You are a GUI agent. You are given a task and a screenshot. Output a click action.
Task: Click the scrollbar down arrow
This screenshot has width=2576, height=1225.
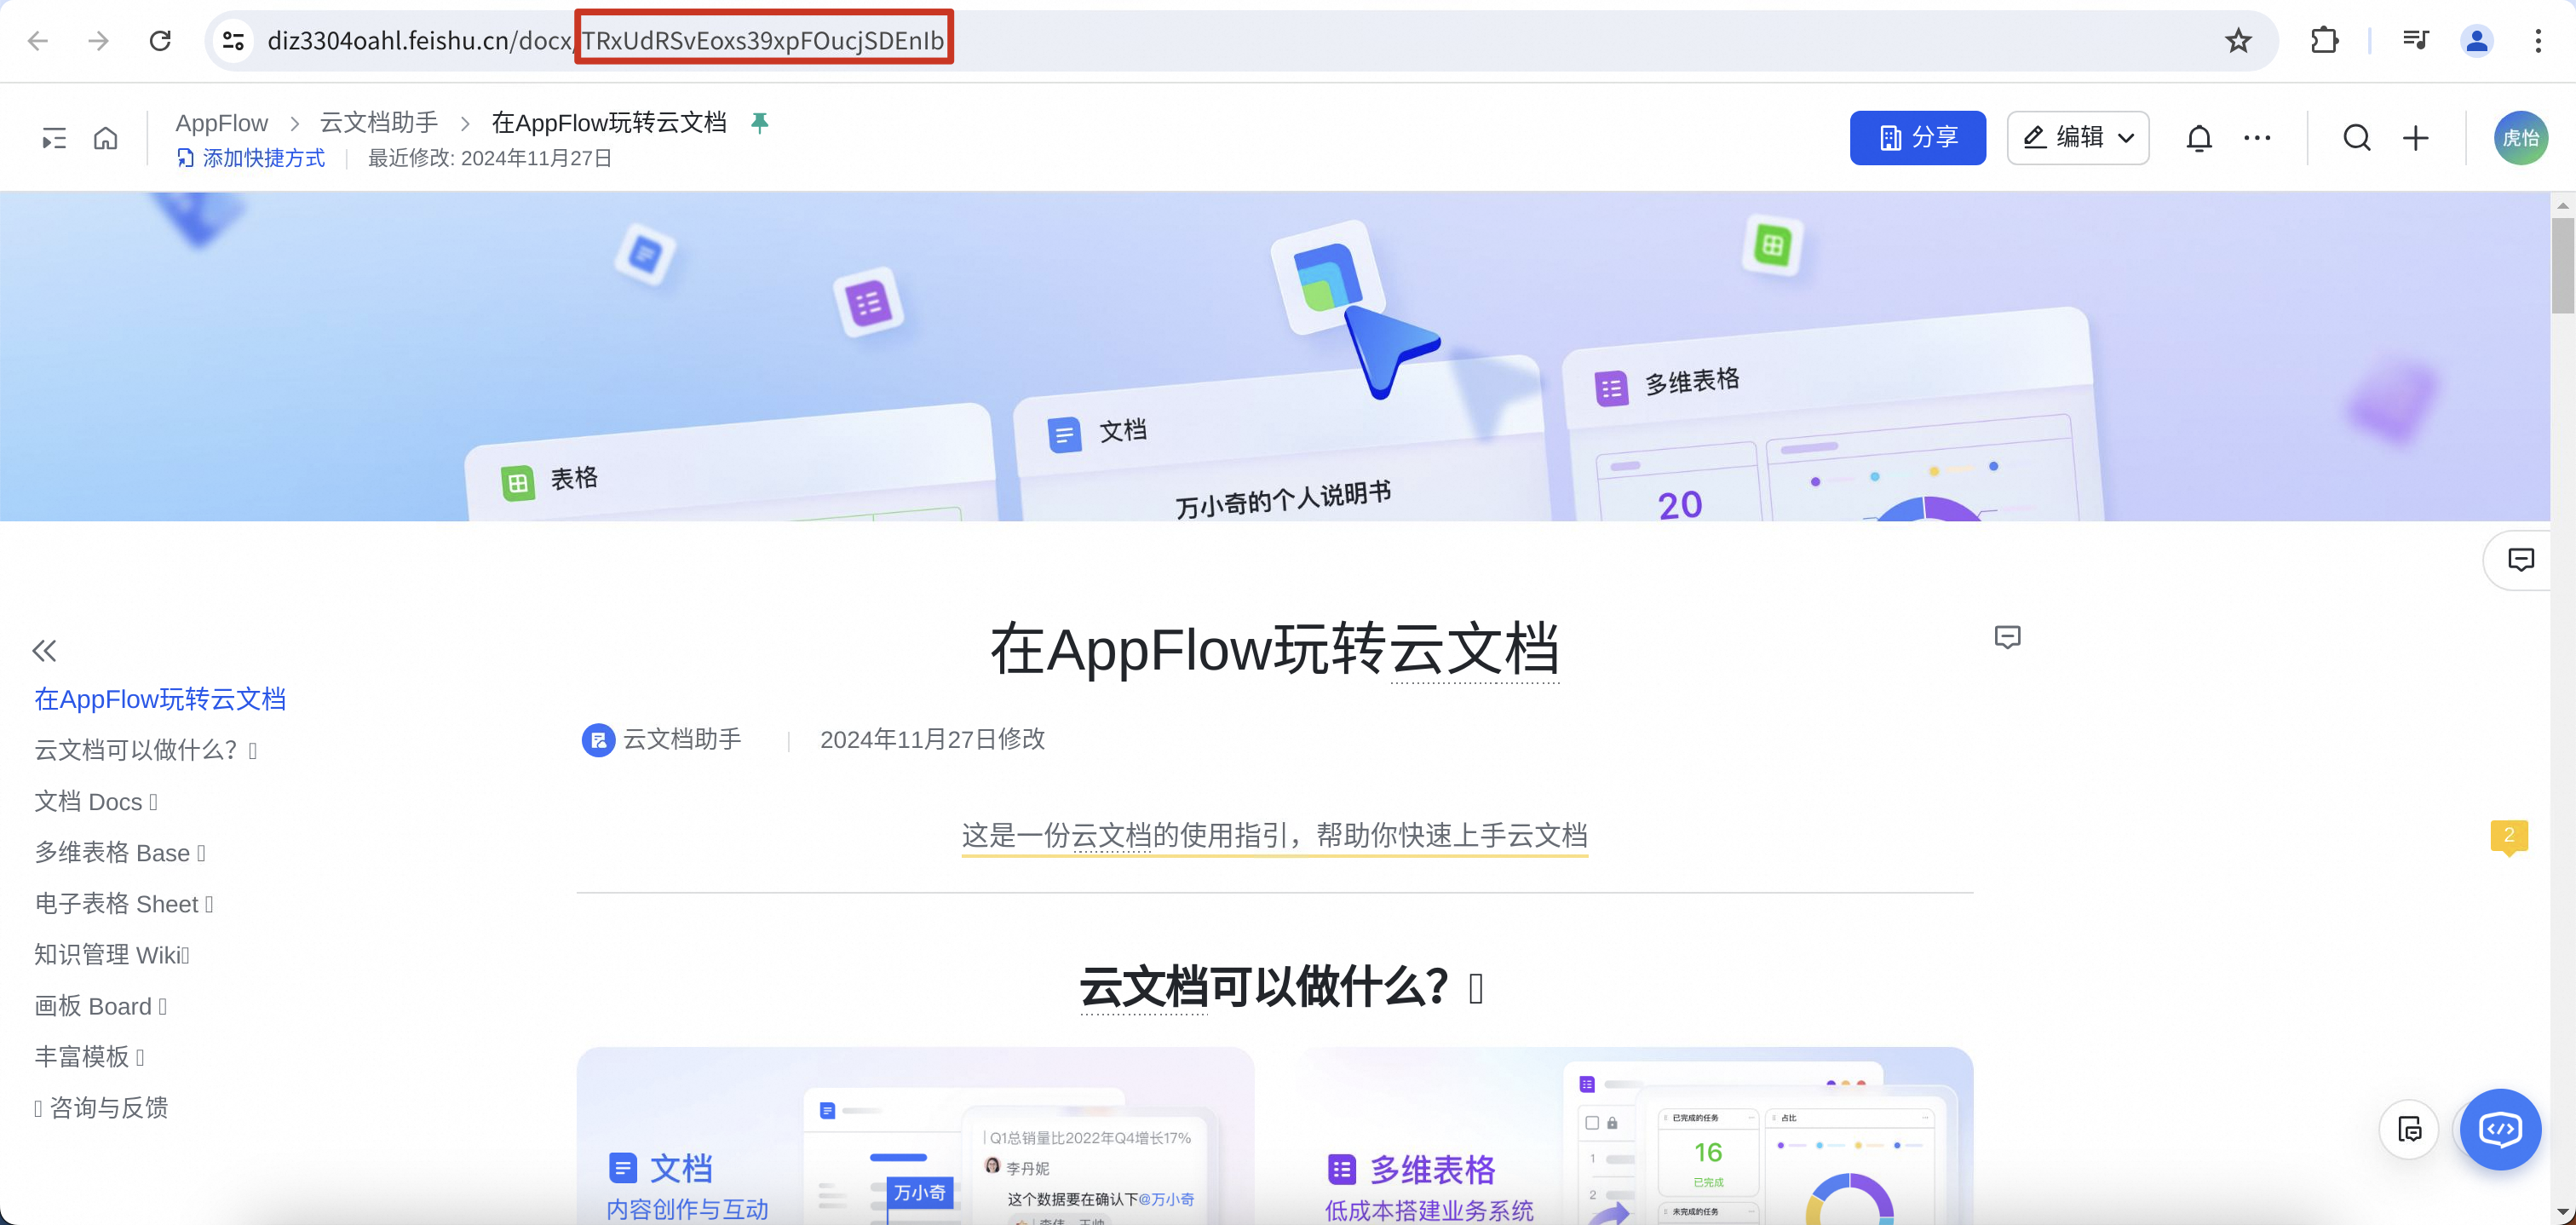click(2562, 1213)
